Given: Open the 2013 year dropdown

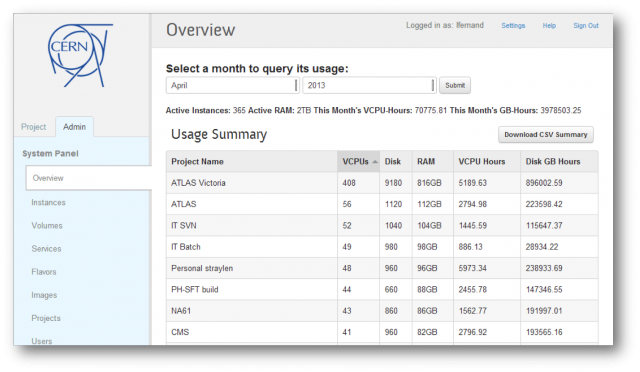Looking at the screenshot, I should (x=369, y=85).
